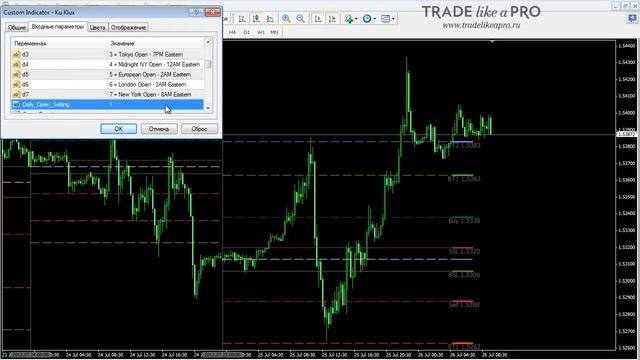Open the Входные параметры tab
Image resolution: width=640 pixels, height=360 pixels.
[58, 27]
